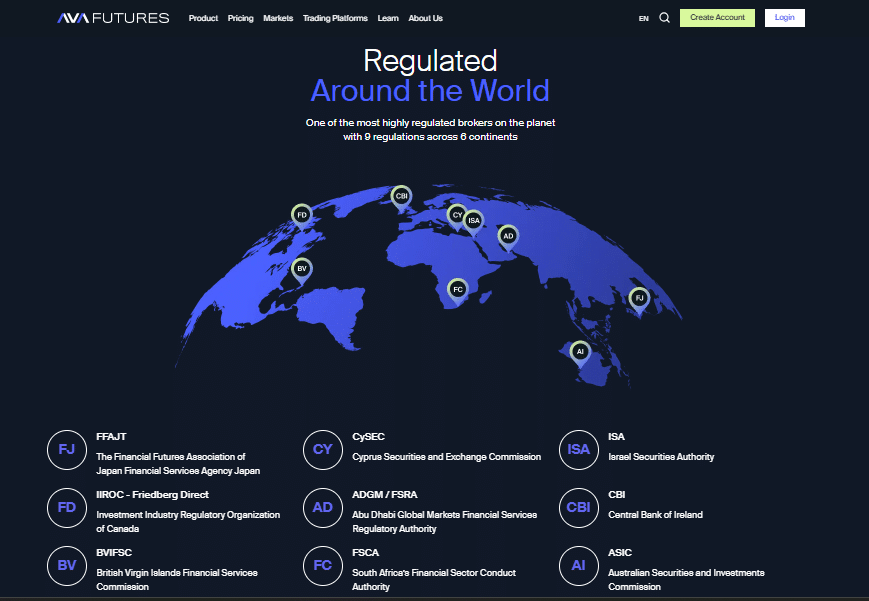Open the Markets menu
The image size is (869, 601).
(x=278, y=18)
